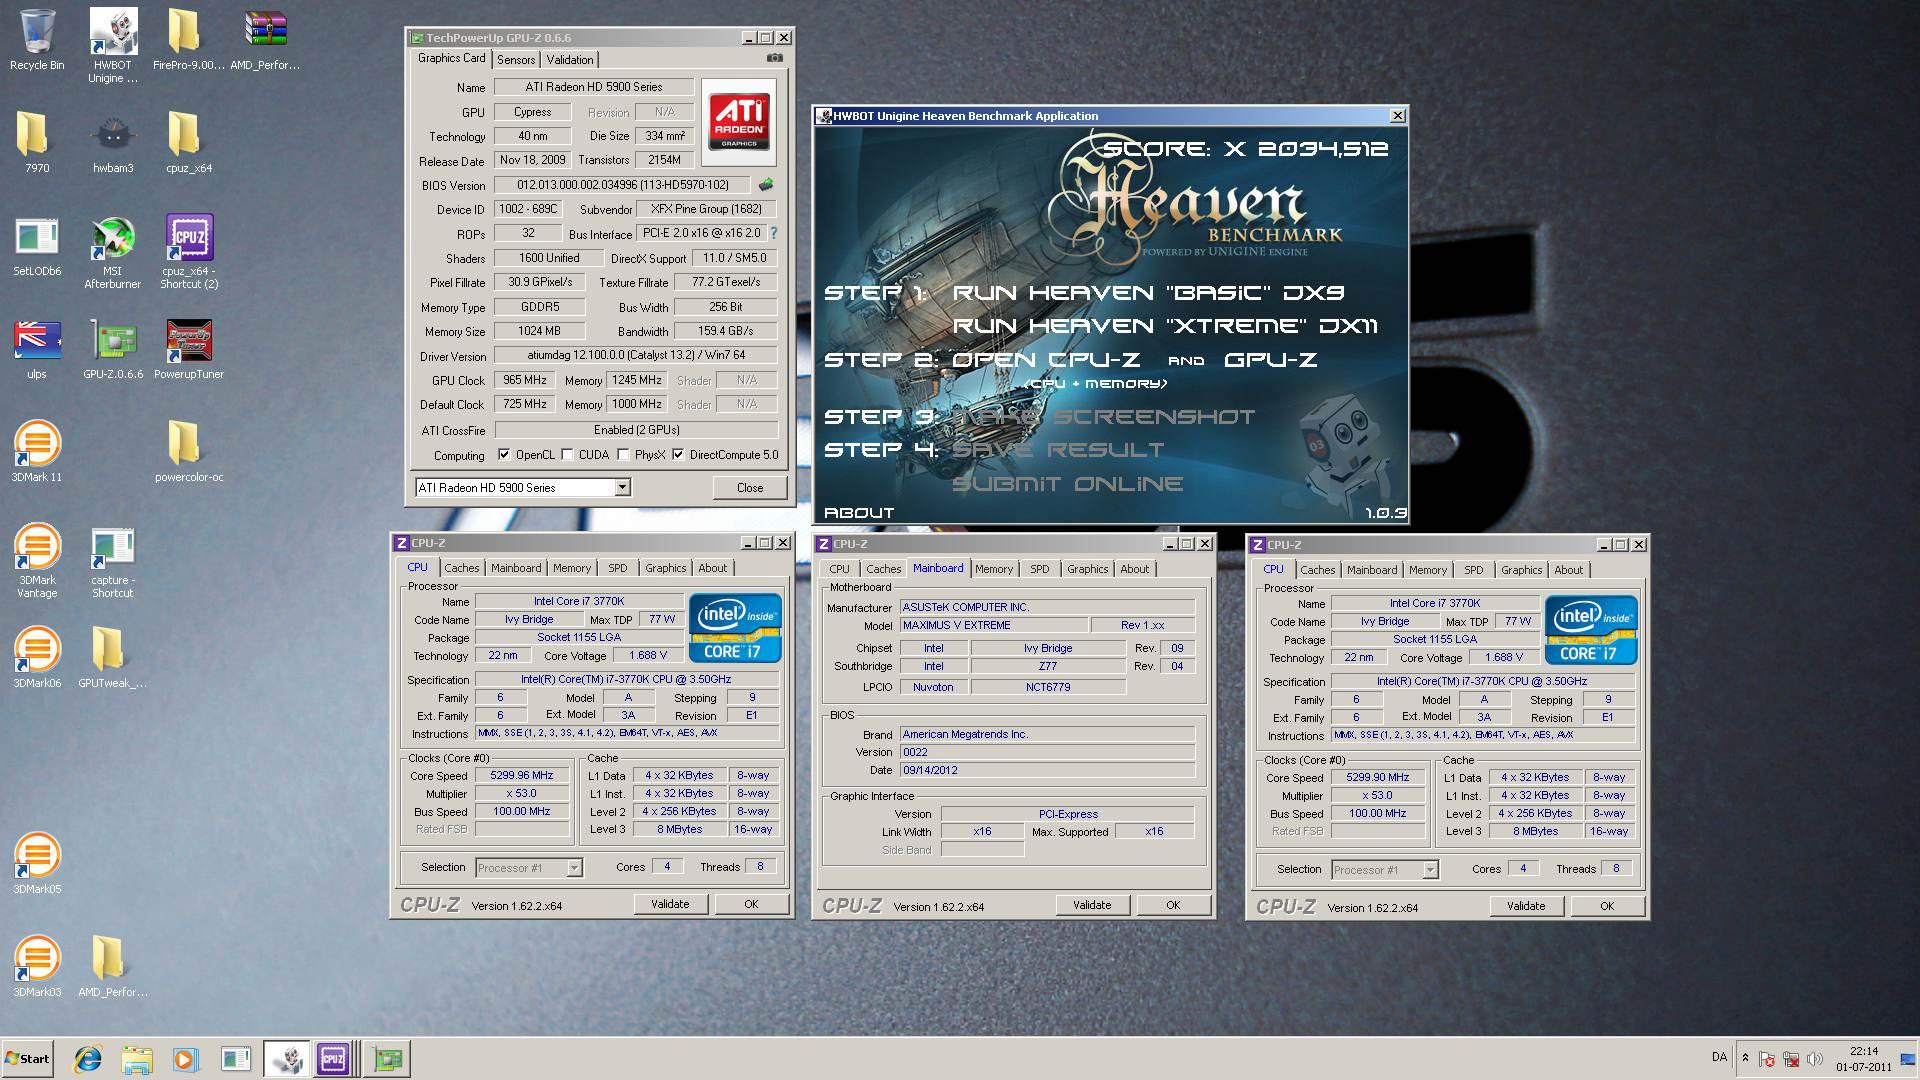Screen dimensions: 1920x1080
Task: Click the volume icon in system tray
Action: pos(1814,1059)
